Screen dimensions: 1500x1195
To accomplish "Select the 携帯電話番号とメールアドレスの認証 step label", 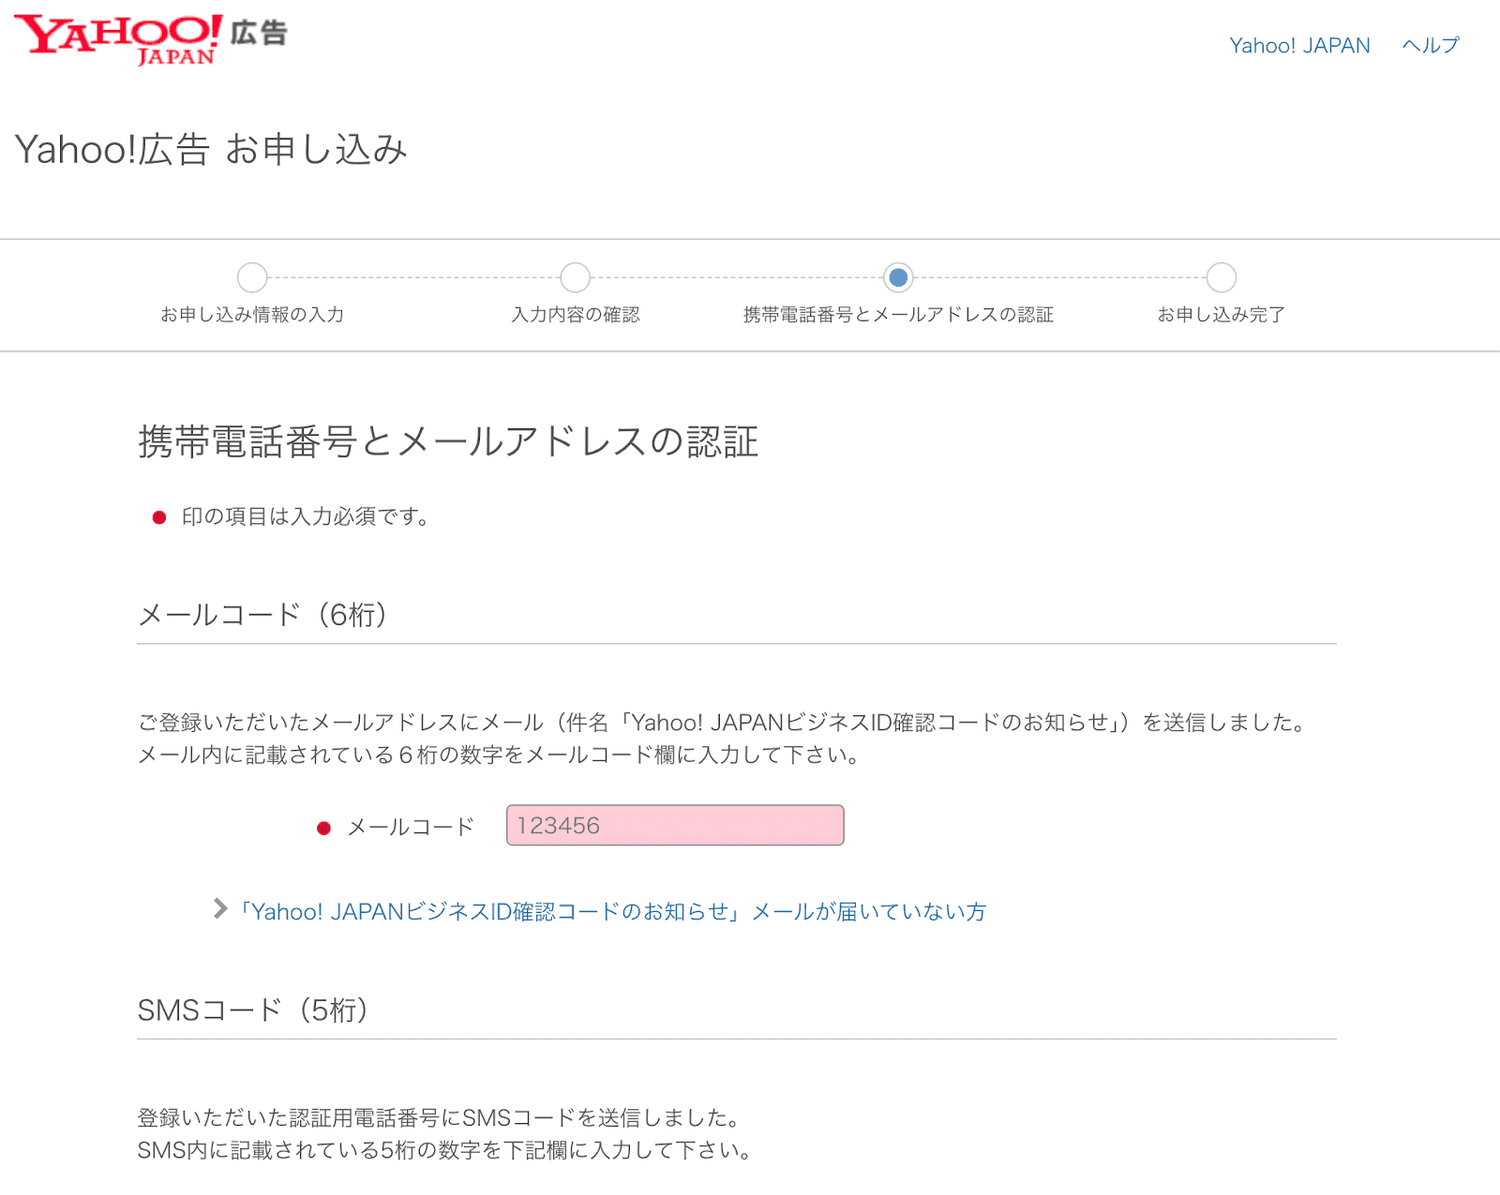I will 898,315.
